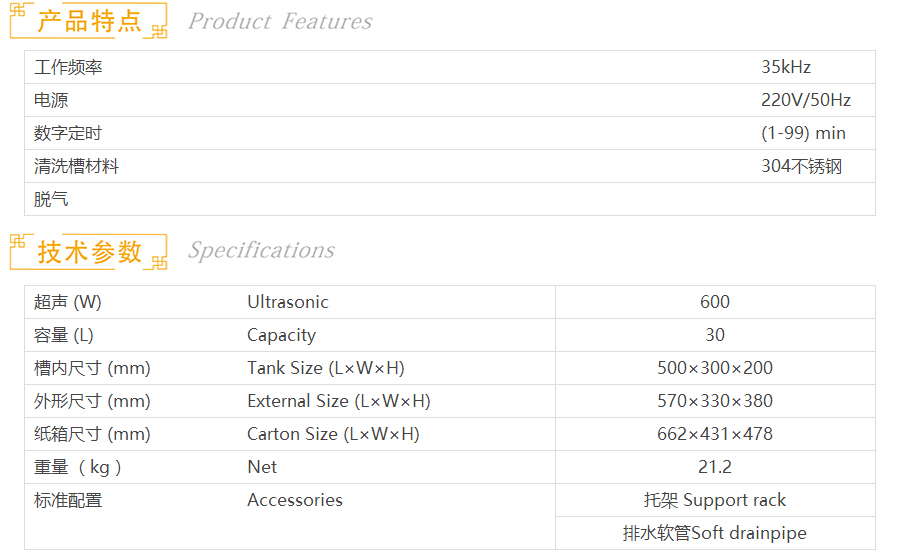Click the 技术参数 section heading
900x558 pixels.
[90, 251]
